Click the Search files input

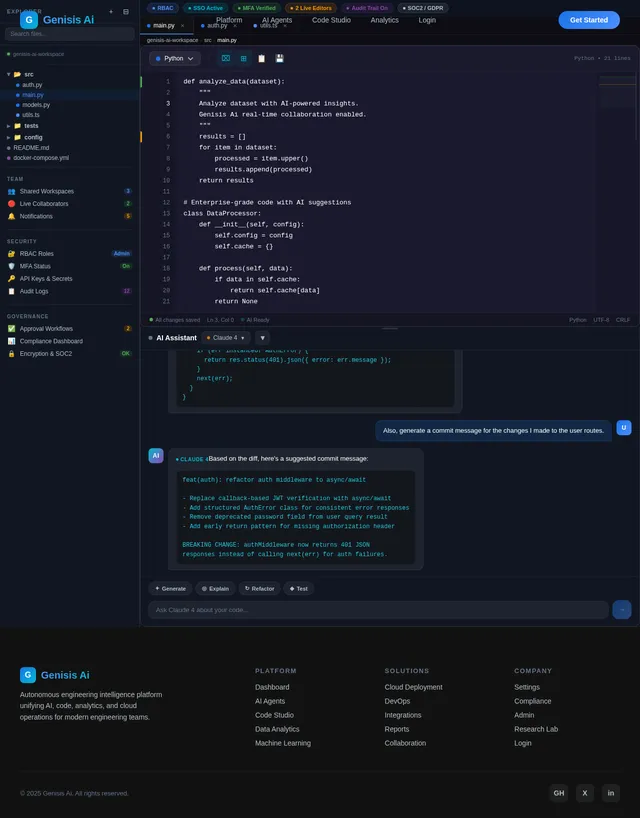click(x=69, y=34)
